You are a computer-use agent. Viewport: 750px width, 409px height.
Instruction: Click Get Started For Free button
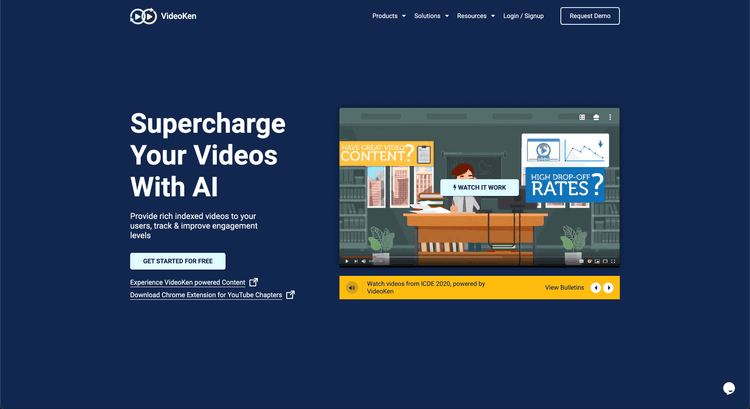178,261
